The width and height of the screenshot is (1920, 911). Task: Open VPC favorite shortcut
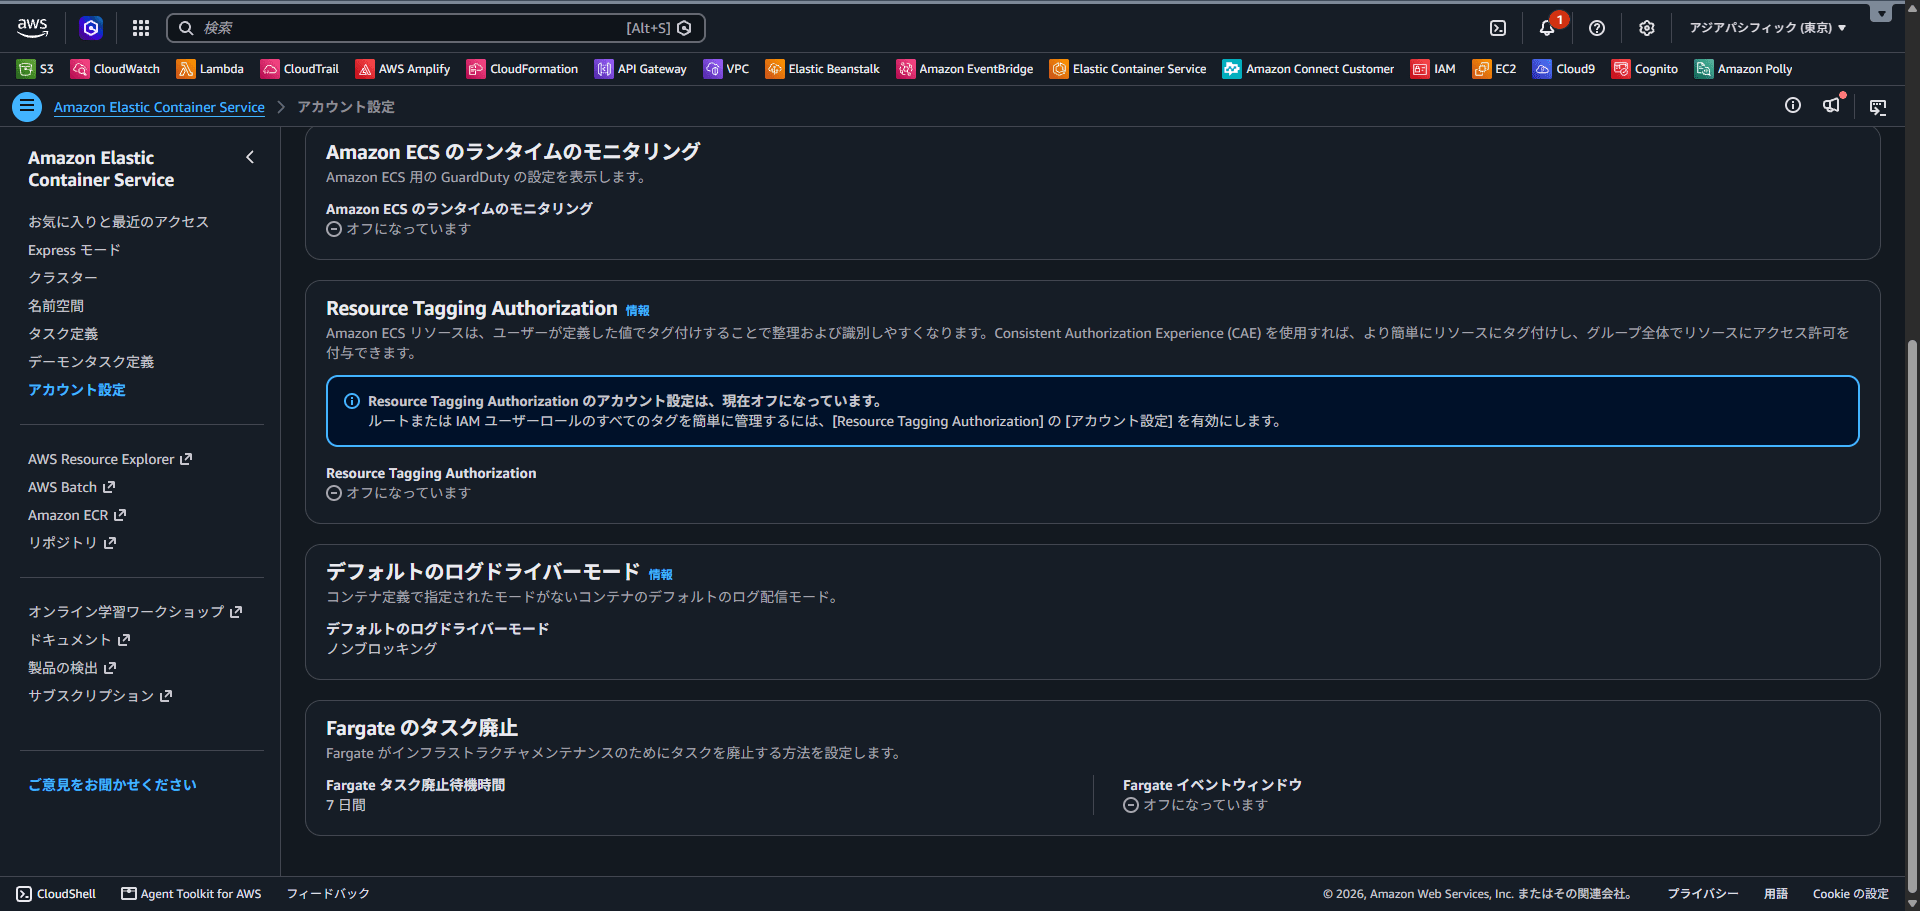click(x=727, y=69)
